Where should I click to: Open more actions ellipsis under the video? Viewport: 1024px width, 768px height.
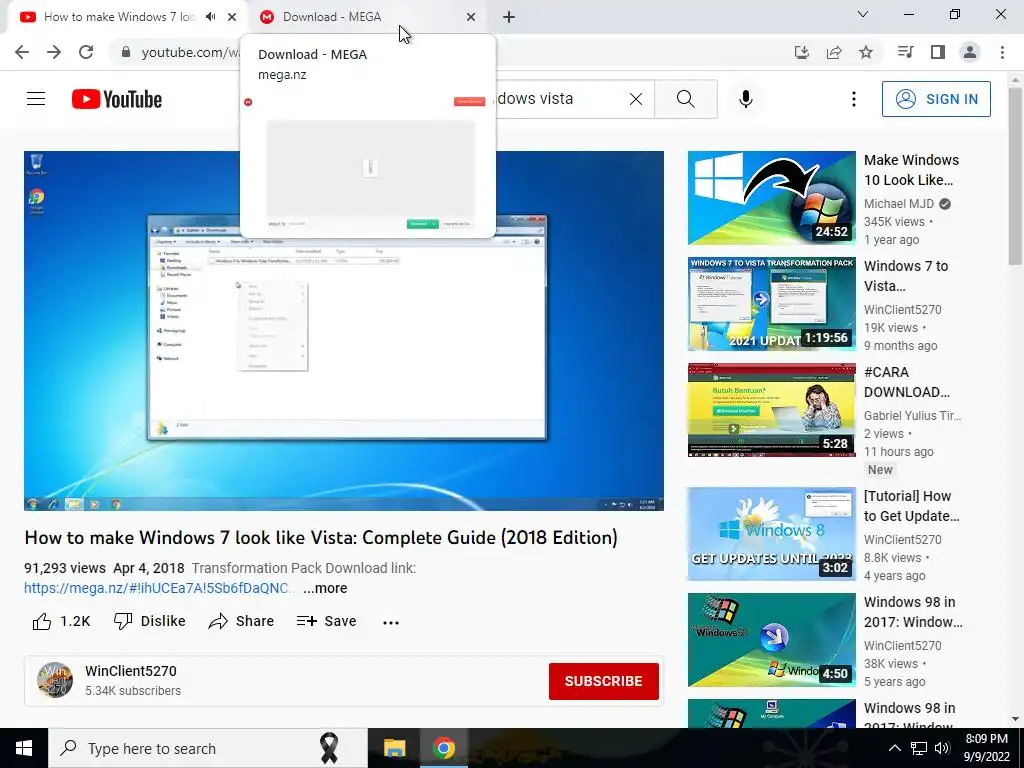[391, 622]
